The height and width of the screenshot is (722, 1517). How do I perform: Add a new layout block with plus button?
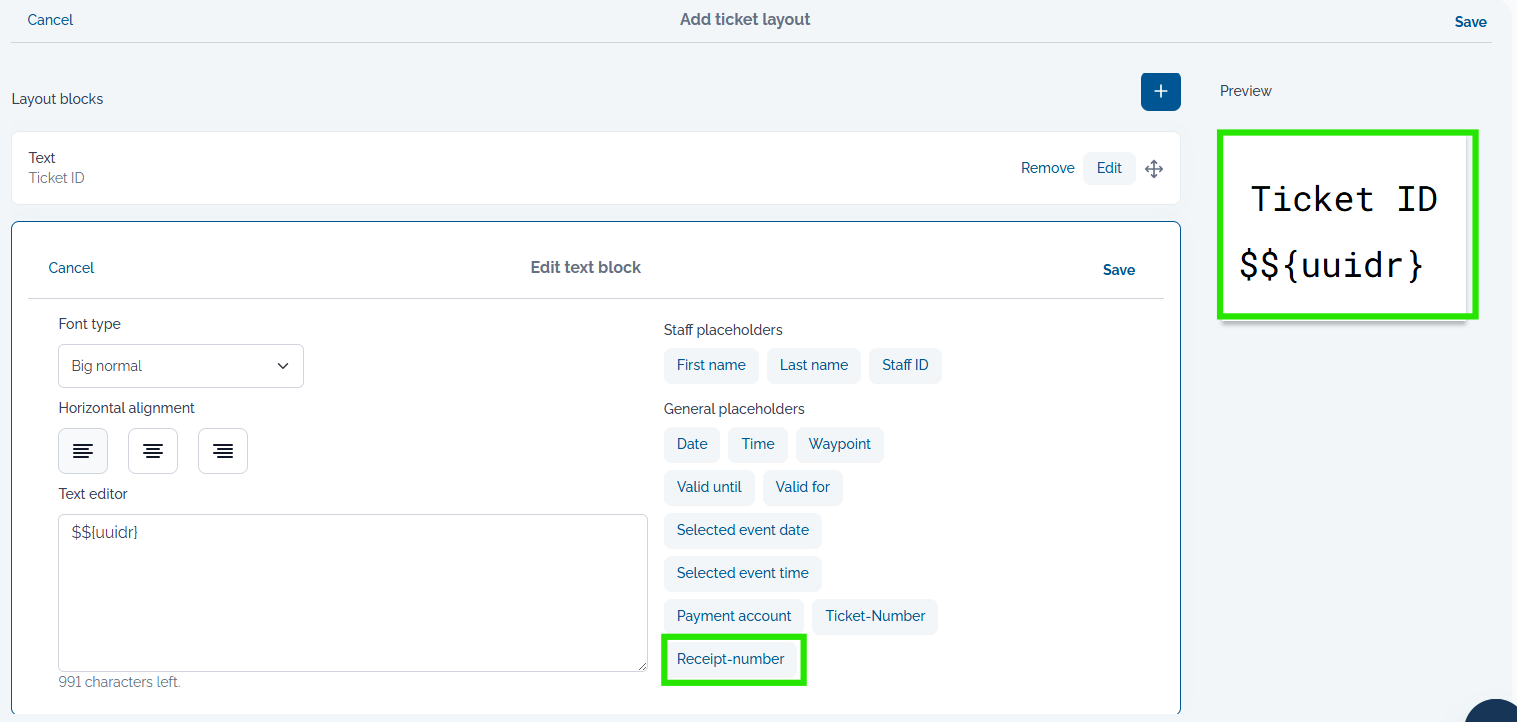pos(1160,91)
